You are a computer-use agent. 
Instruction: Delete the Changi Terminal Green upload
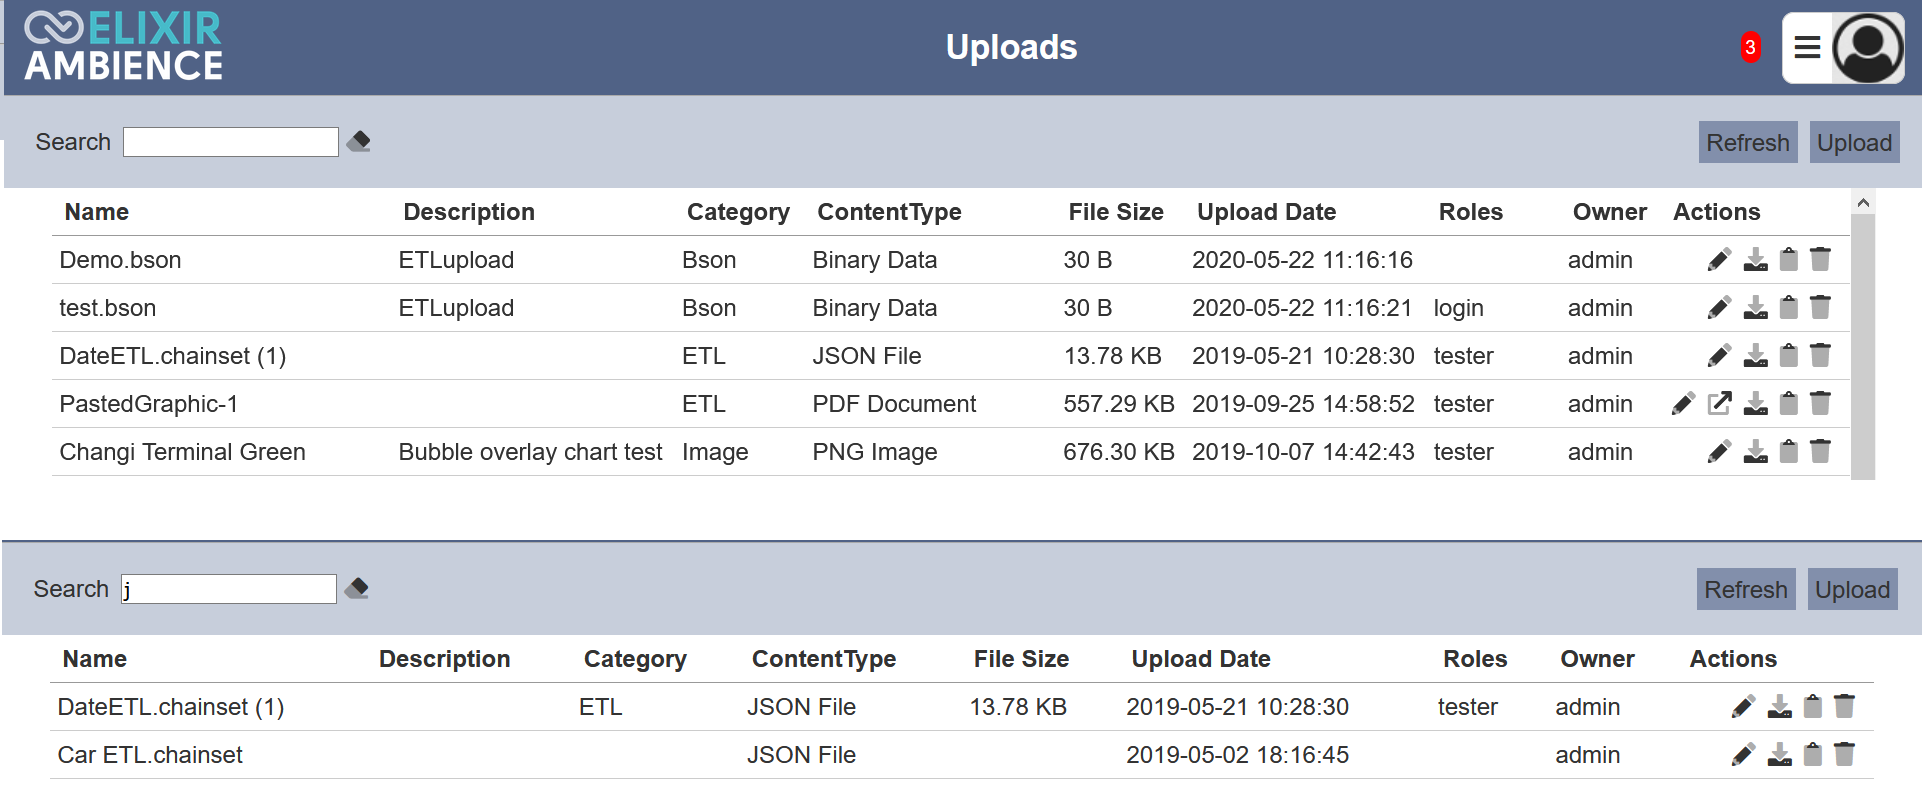point(1821,452)
